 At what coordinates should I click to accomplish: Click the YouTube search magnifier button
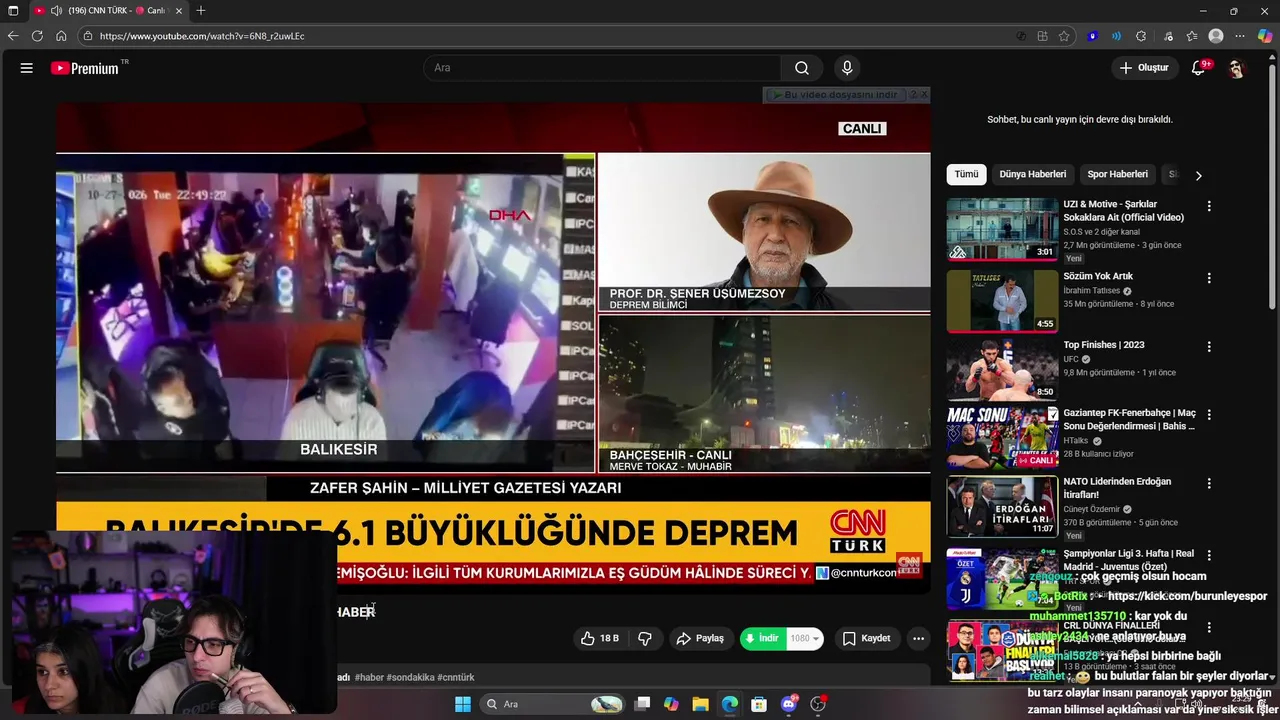802,68
